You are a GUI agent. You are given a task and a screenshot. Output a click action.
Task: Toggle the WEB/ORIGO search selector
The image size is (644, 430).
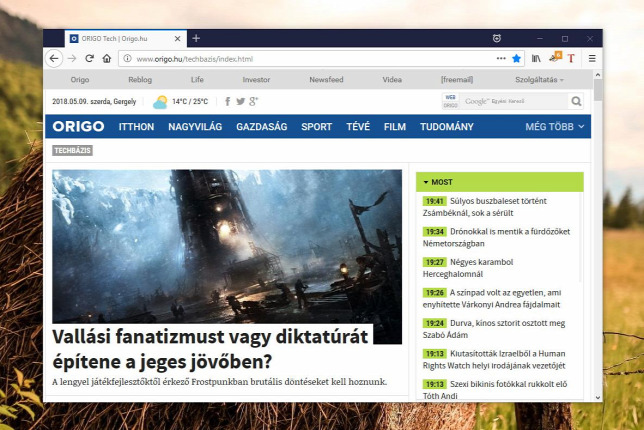[450, 101]
